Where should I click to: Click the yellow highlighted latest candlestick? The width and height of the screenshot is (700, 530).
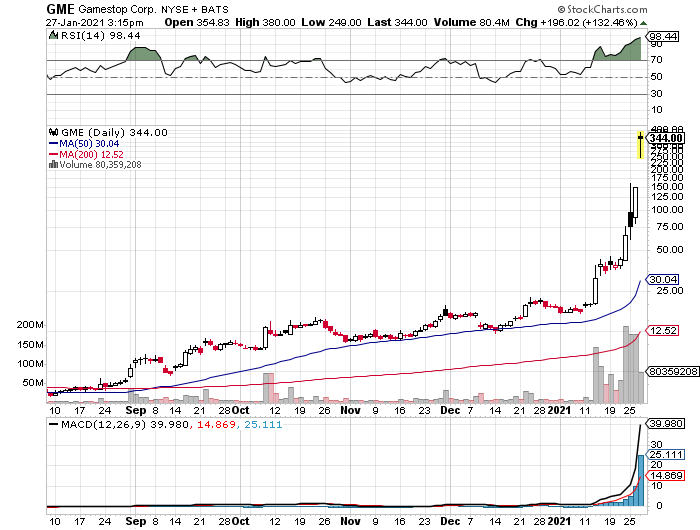pyautogui.click(x=641, y=145)
